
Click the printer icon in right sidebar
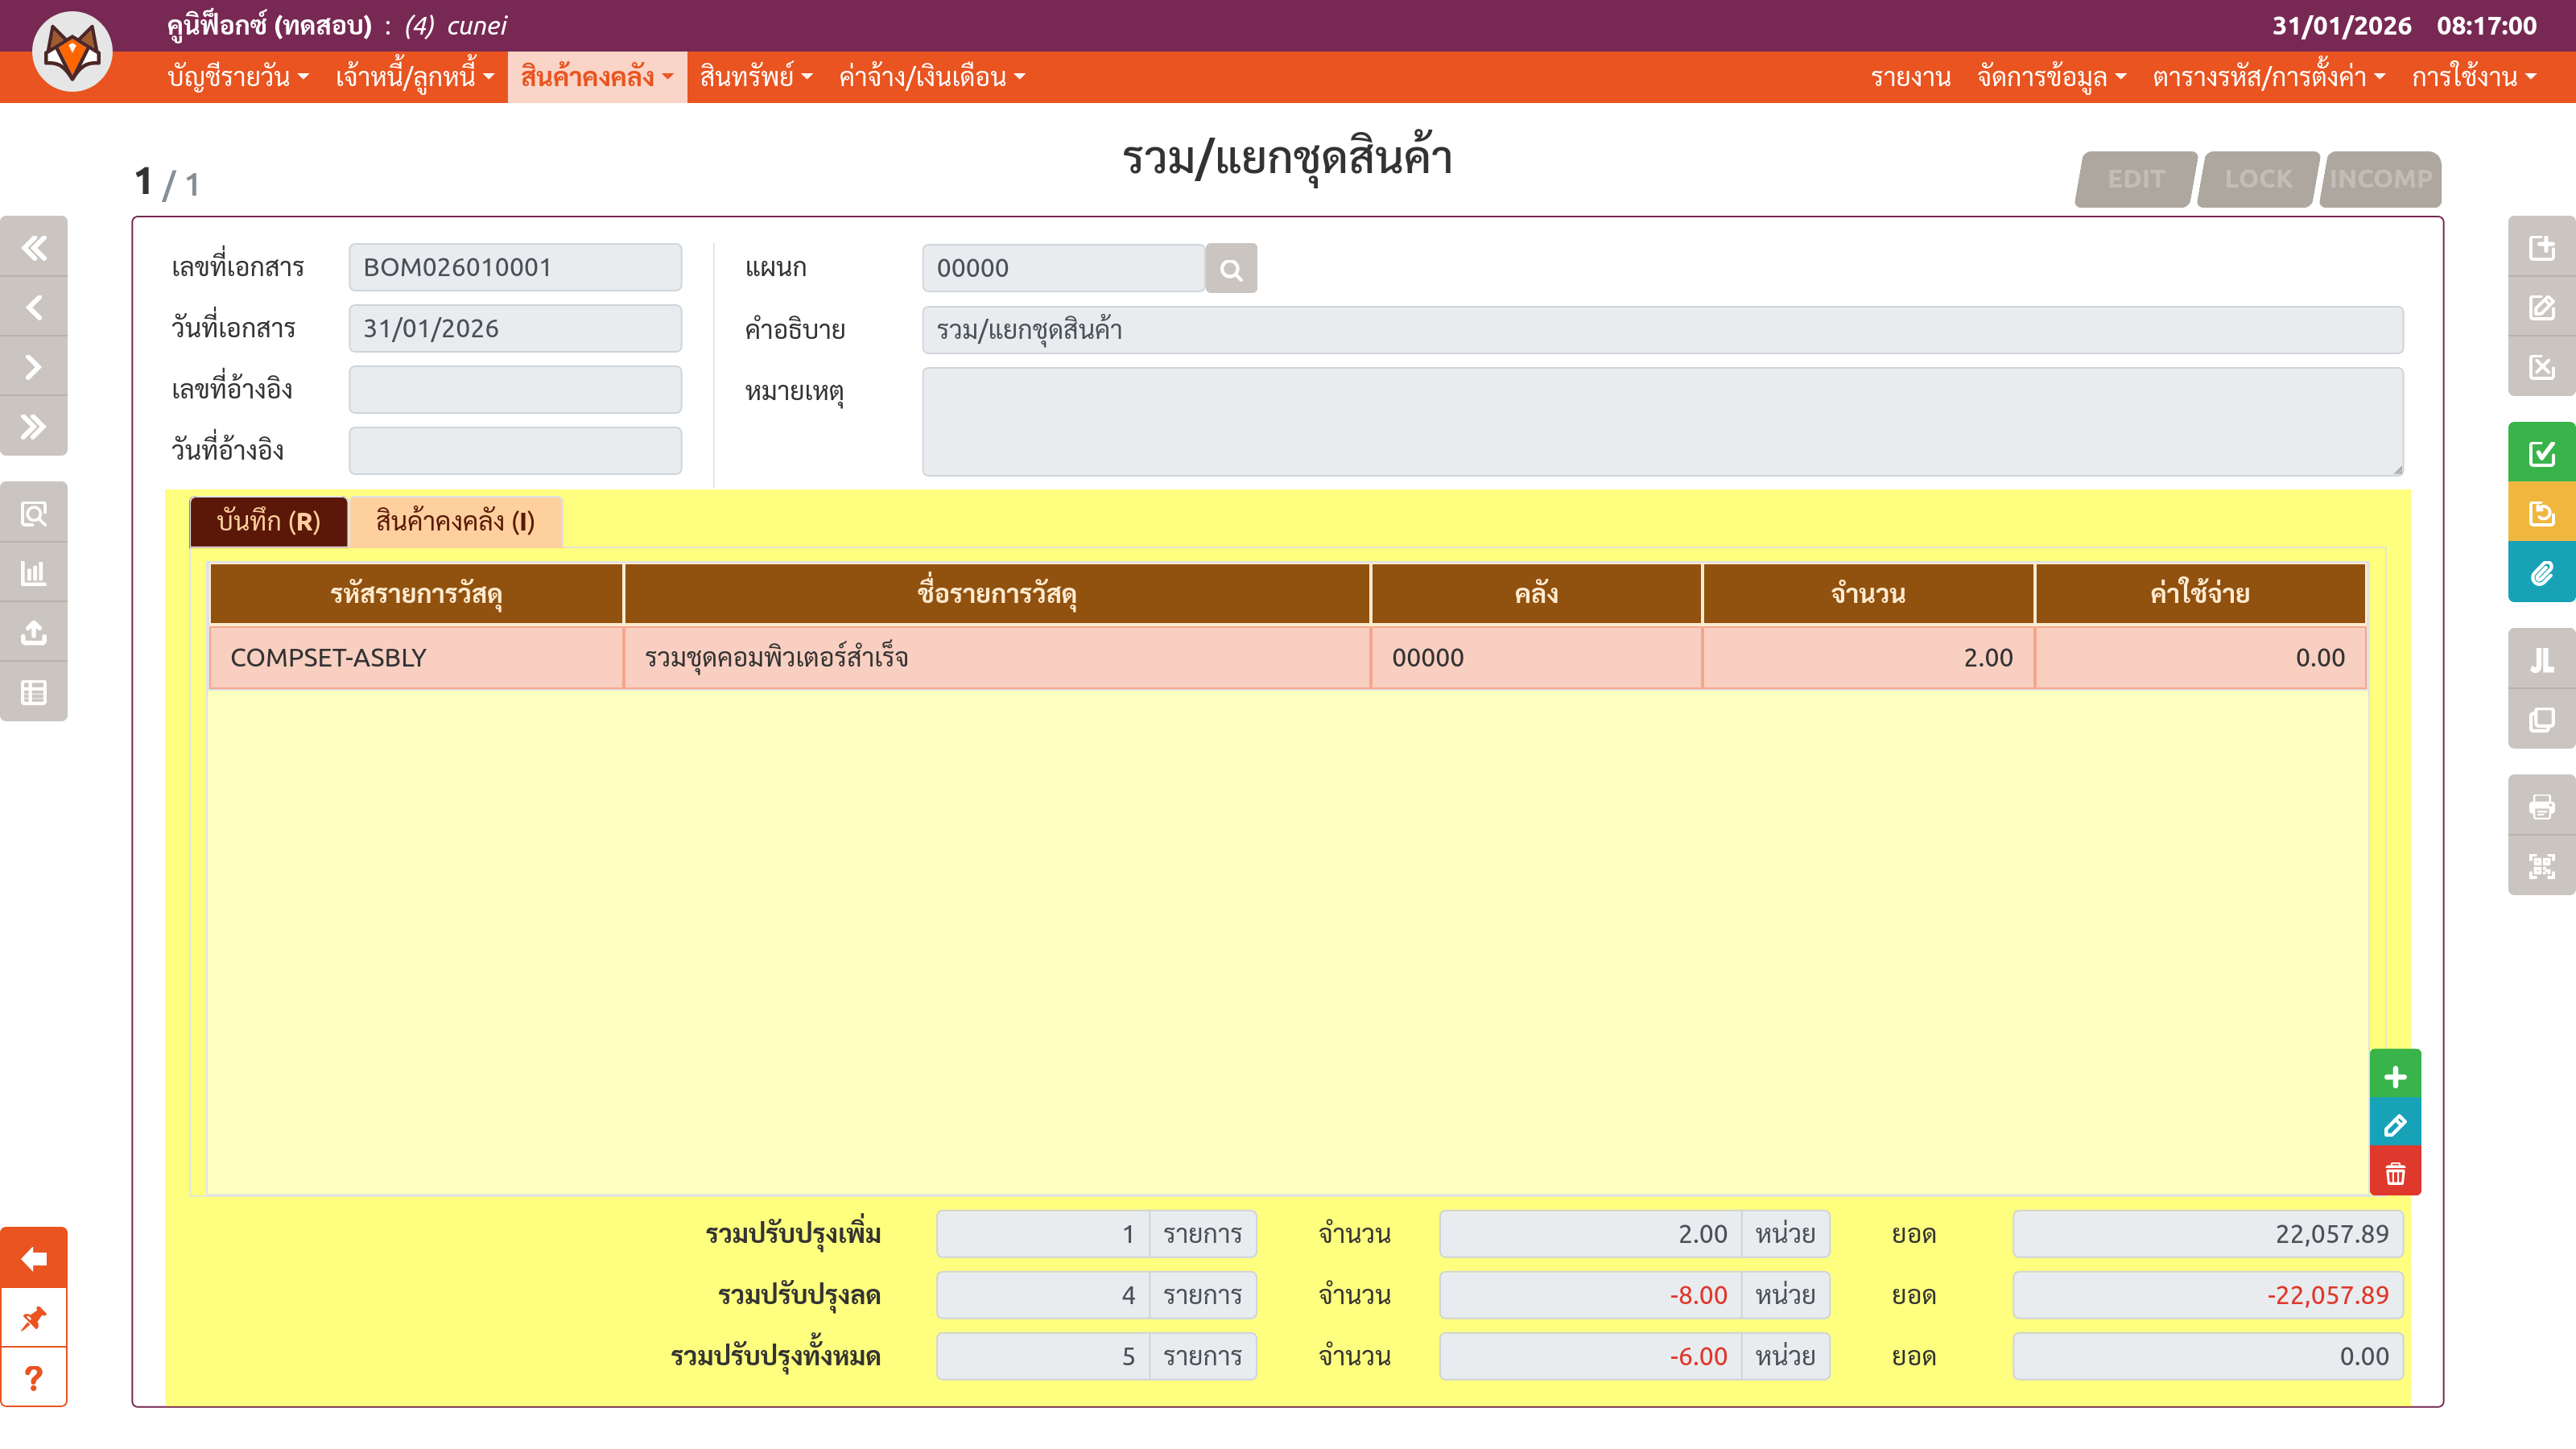coord(2540,806)
